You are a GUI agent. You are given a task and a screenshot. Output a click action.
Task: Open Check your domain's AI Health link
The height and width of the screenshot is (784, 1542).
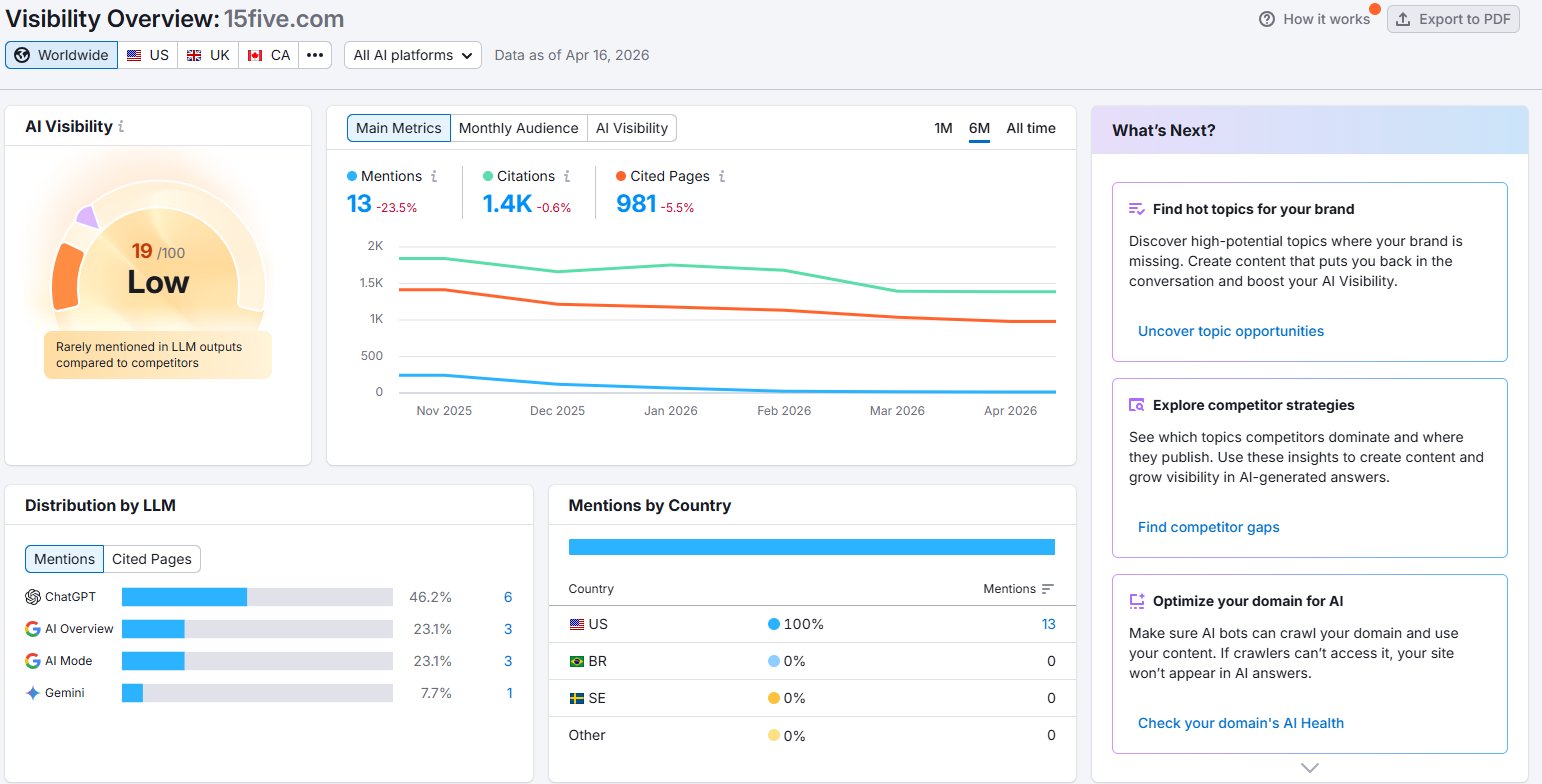[x=1241, y=723]
